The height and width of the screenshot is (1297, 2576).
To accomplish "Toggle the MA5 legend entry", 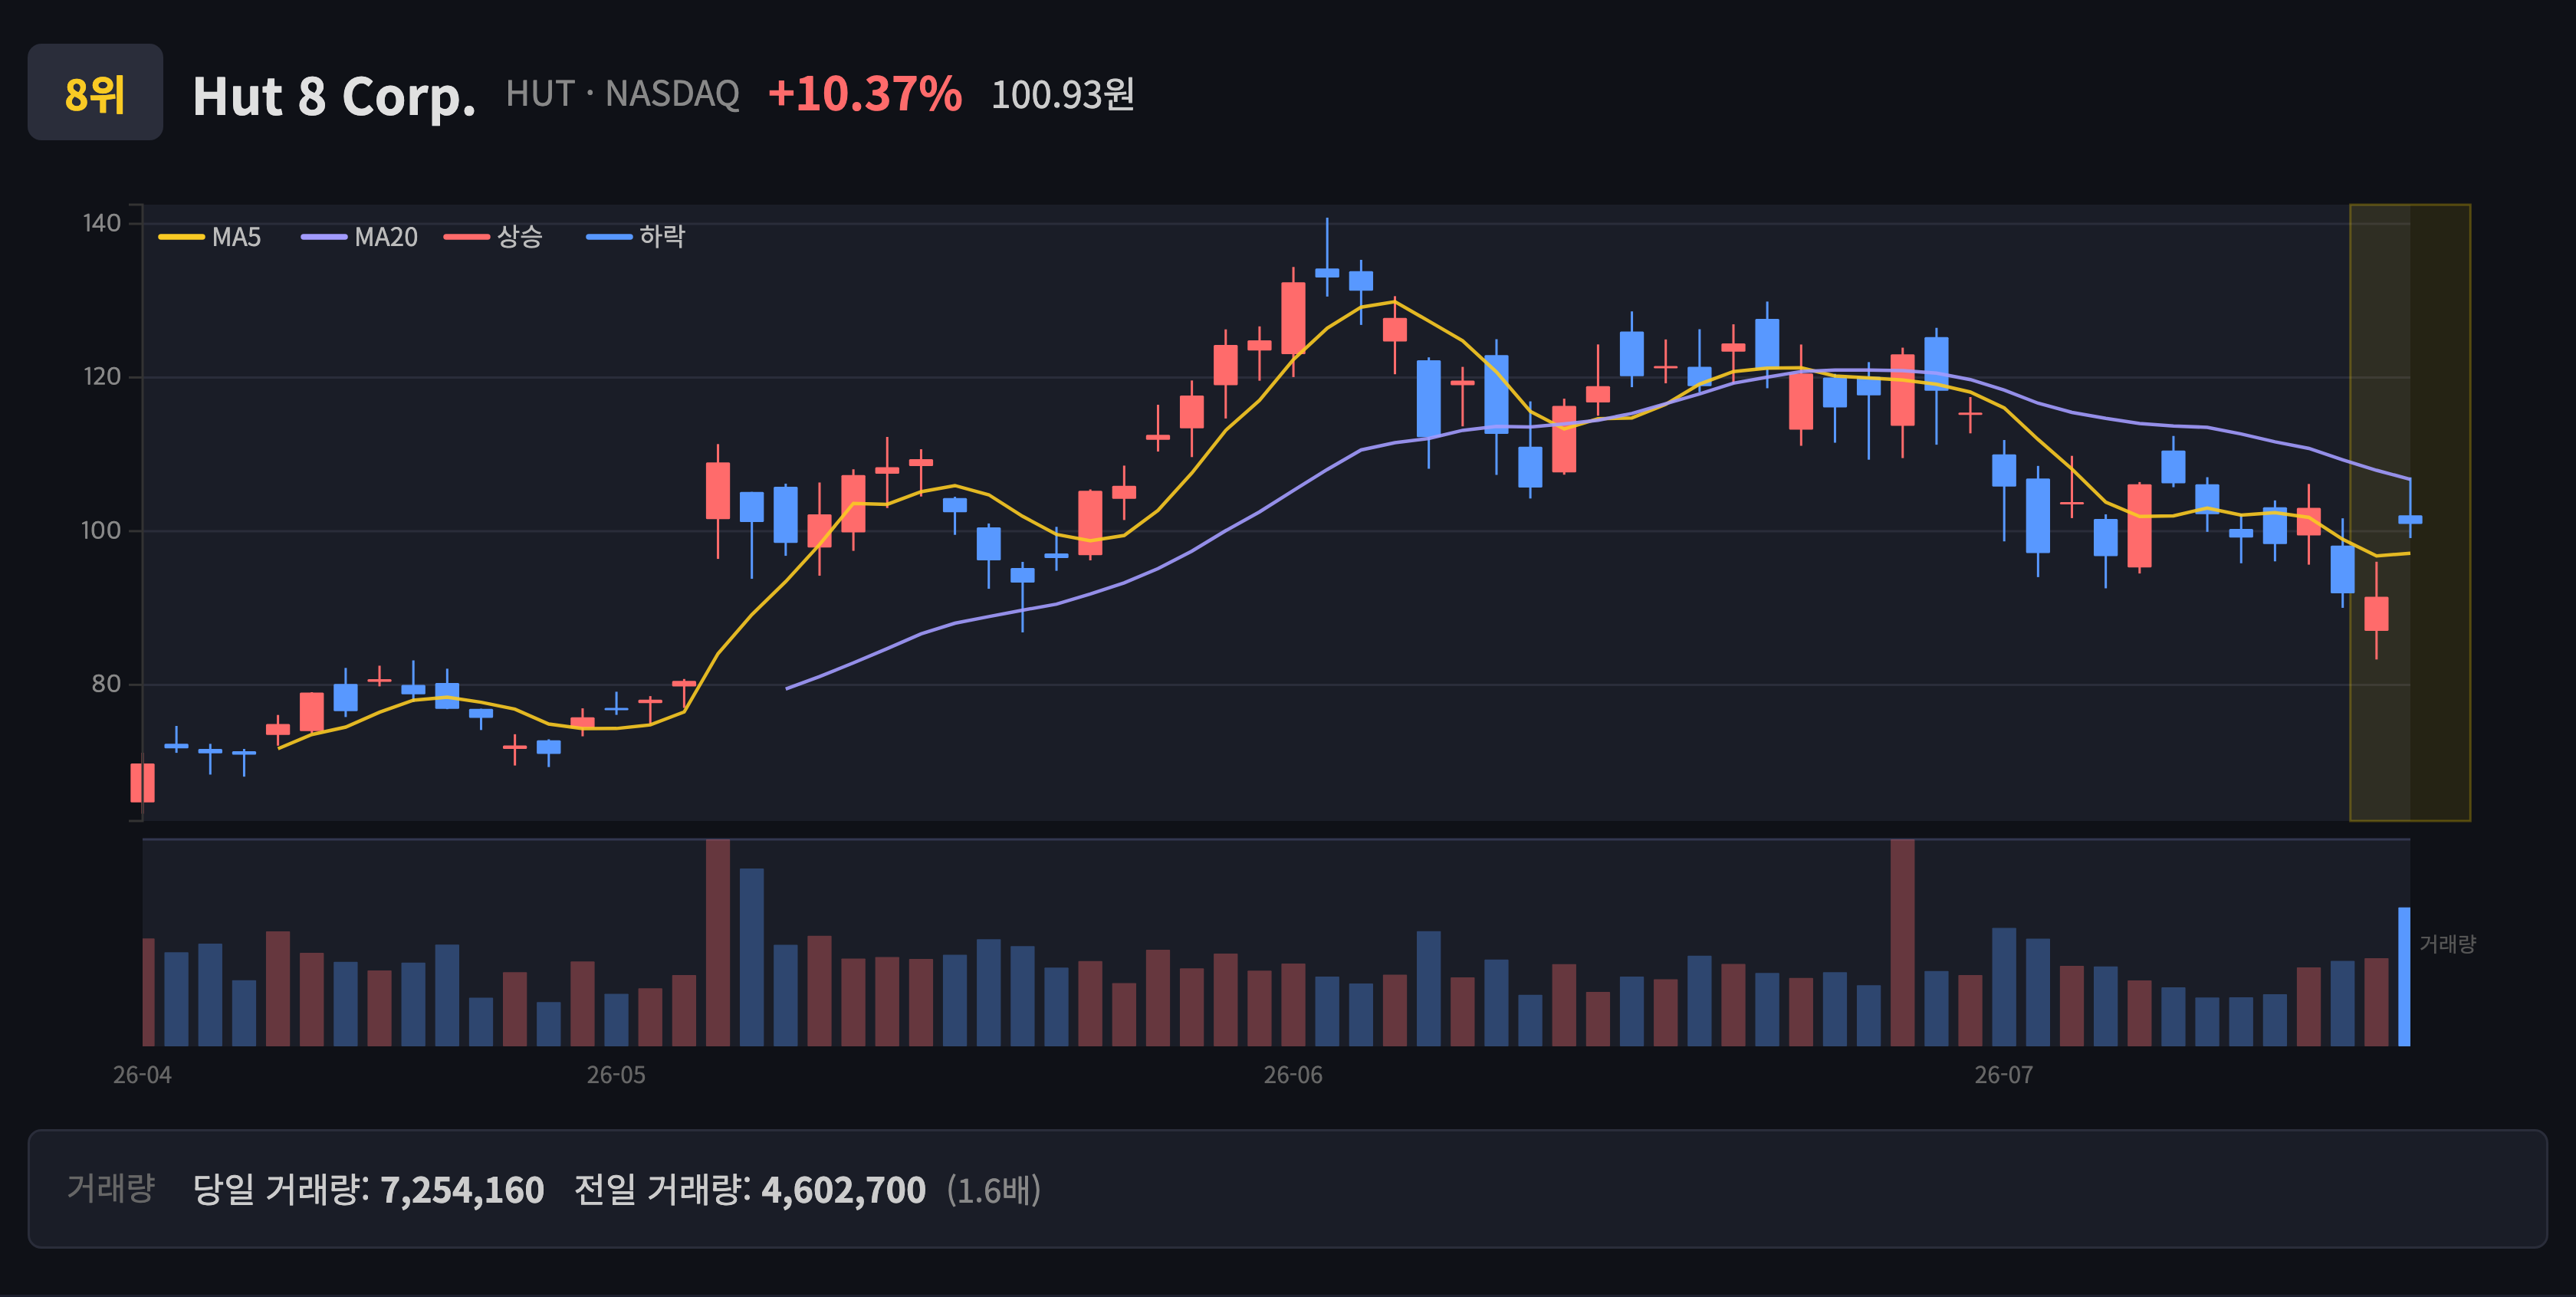I will tap(210, 237).
